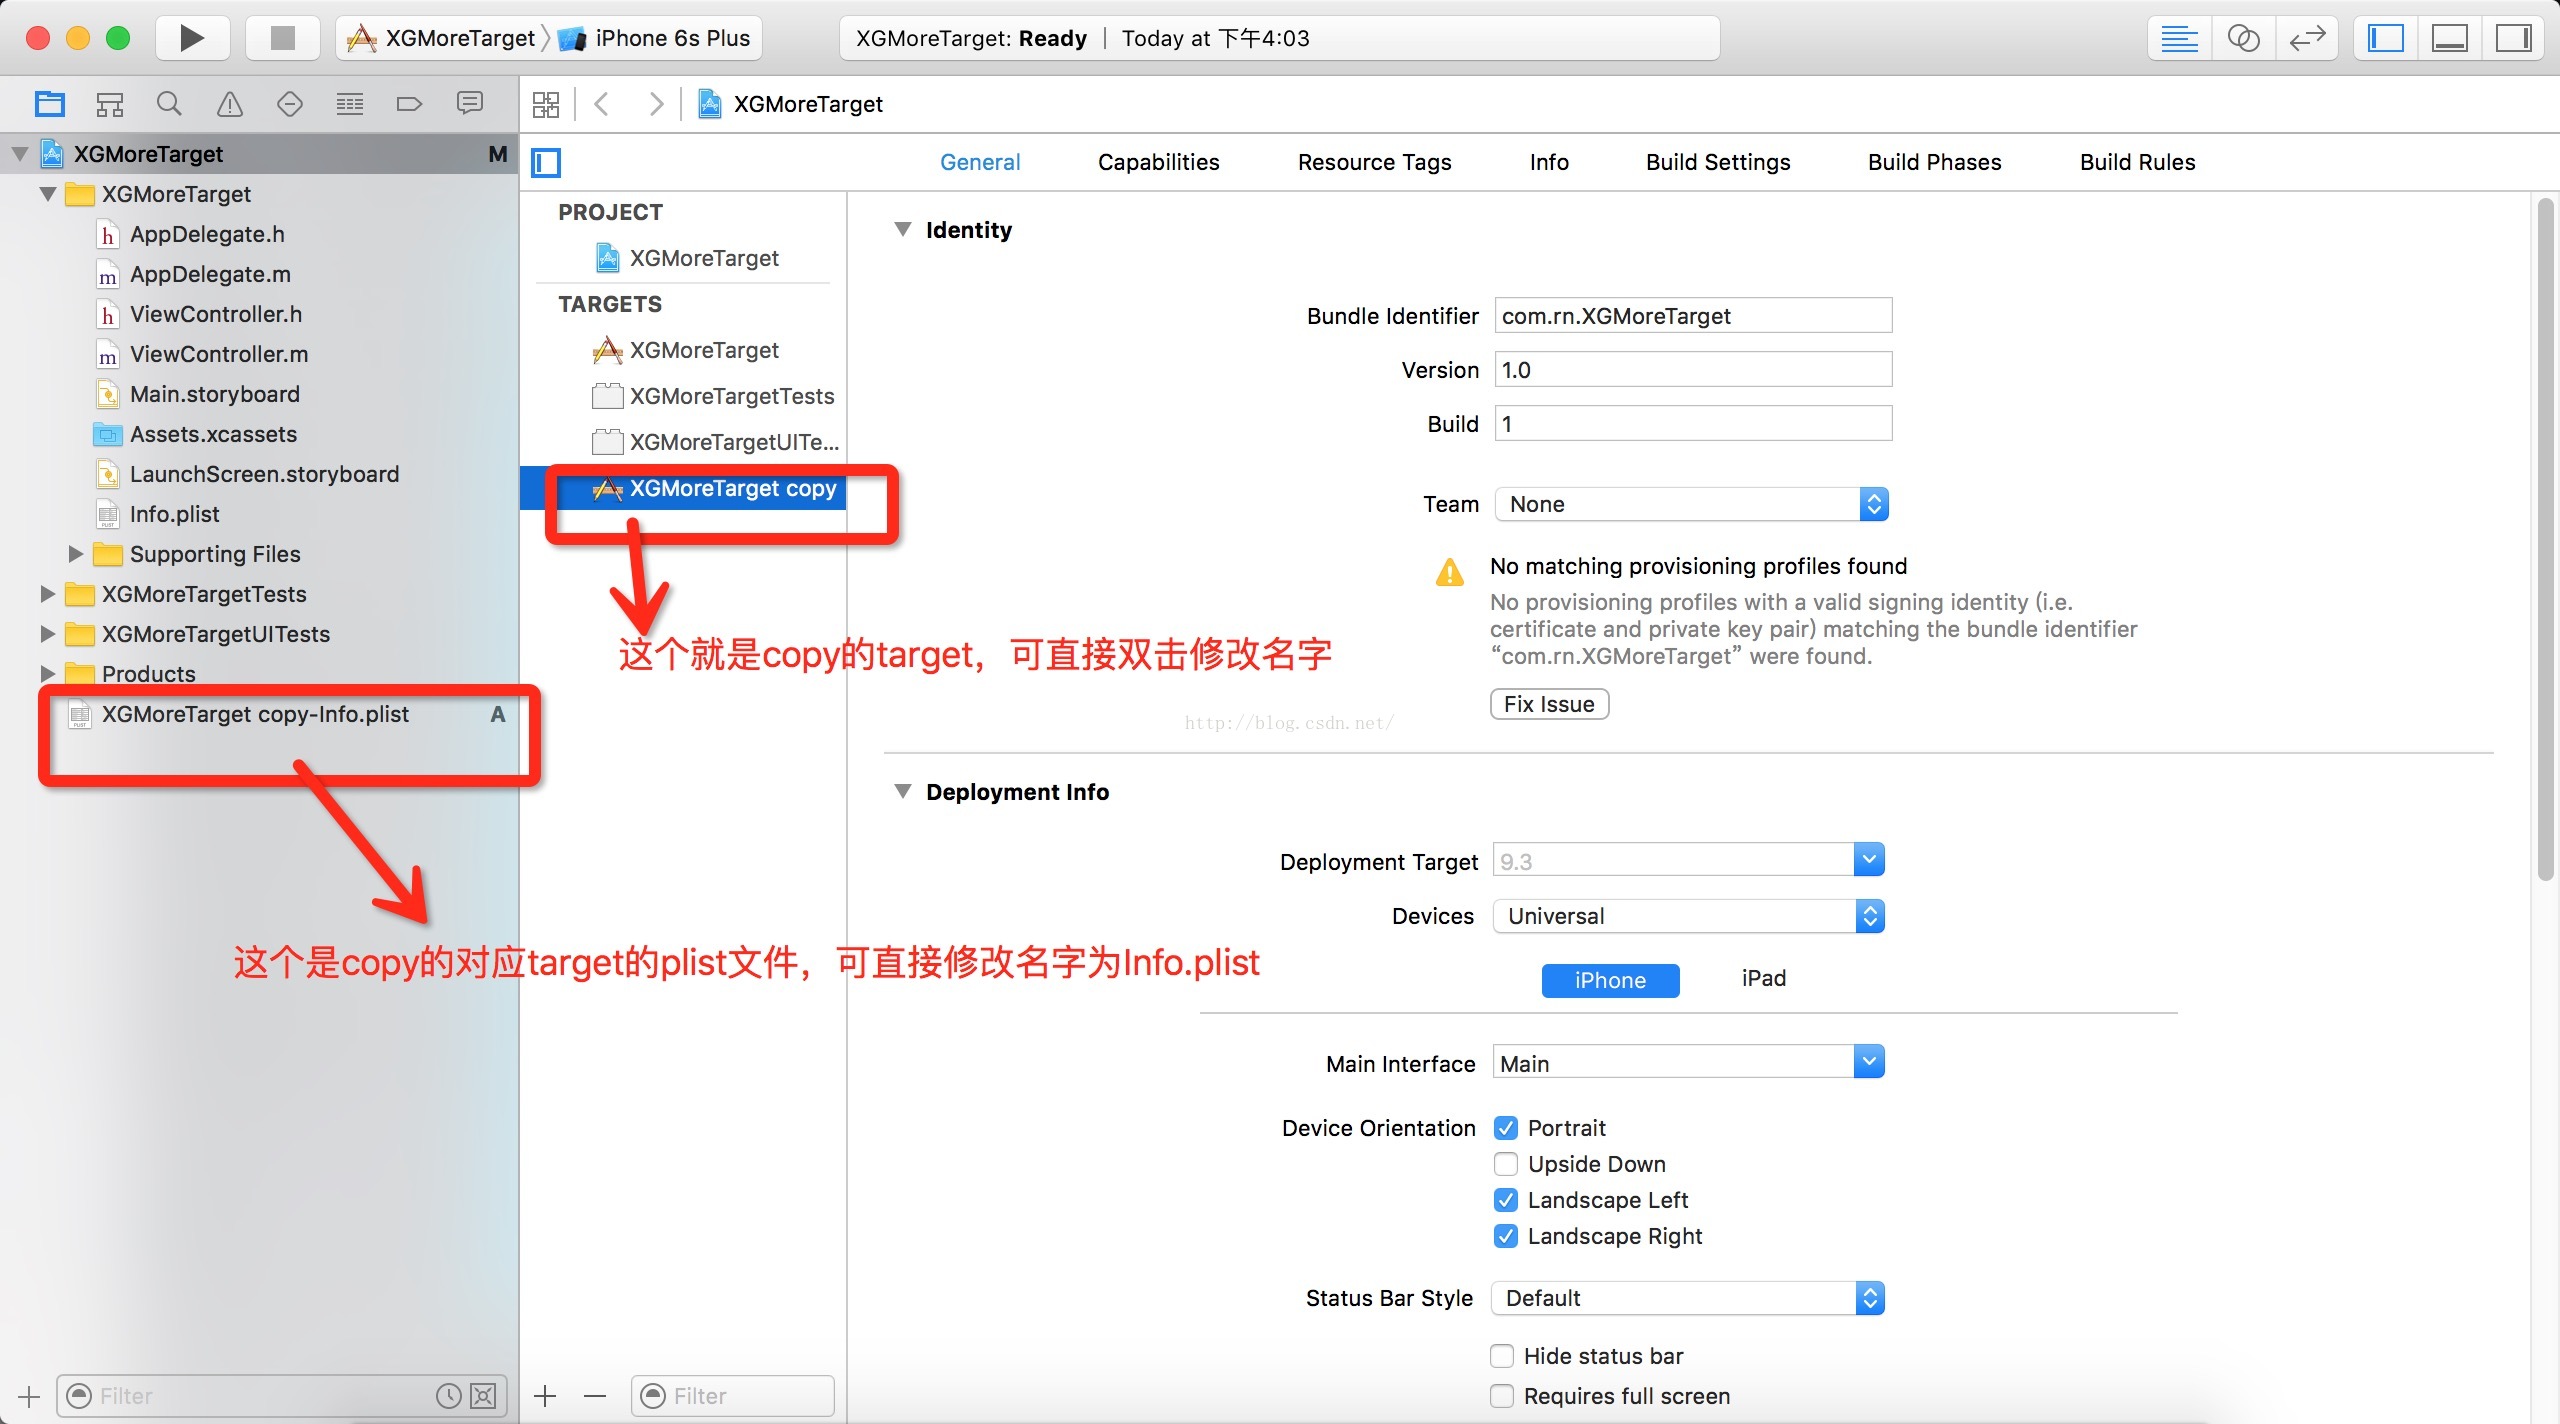Toggle Landscape Right orientation
Image resolution: width=2560 pixels, height=1424 pixels.
(1505, 1236)
